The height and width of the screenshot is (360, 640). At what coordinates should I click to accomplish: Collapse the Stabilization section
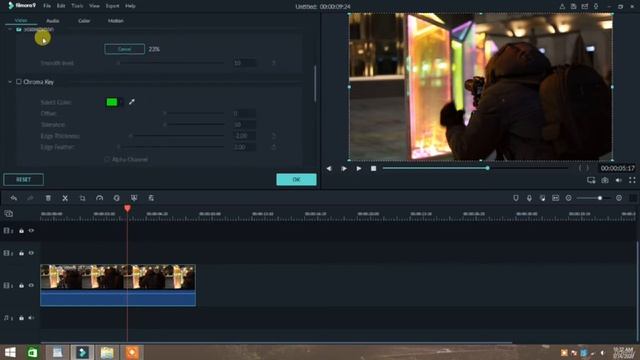tap(10, 29)
